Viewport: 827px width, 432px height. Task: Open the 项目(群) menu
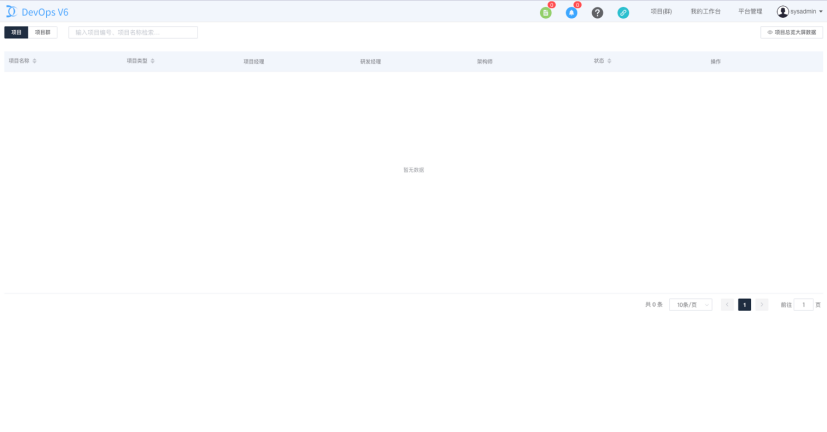661,12
